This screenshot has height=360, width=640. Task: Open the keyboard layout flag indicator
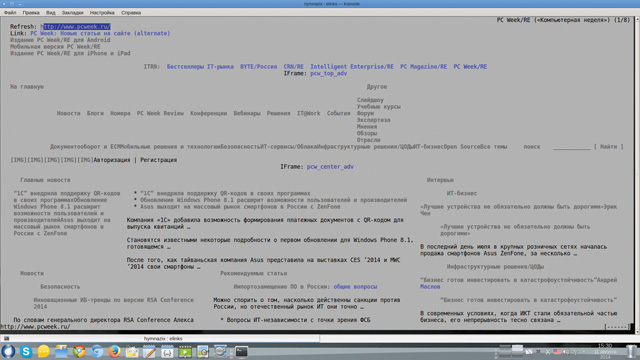click(x=557, y=351)
